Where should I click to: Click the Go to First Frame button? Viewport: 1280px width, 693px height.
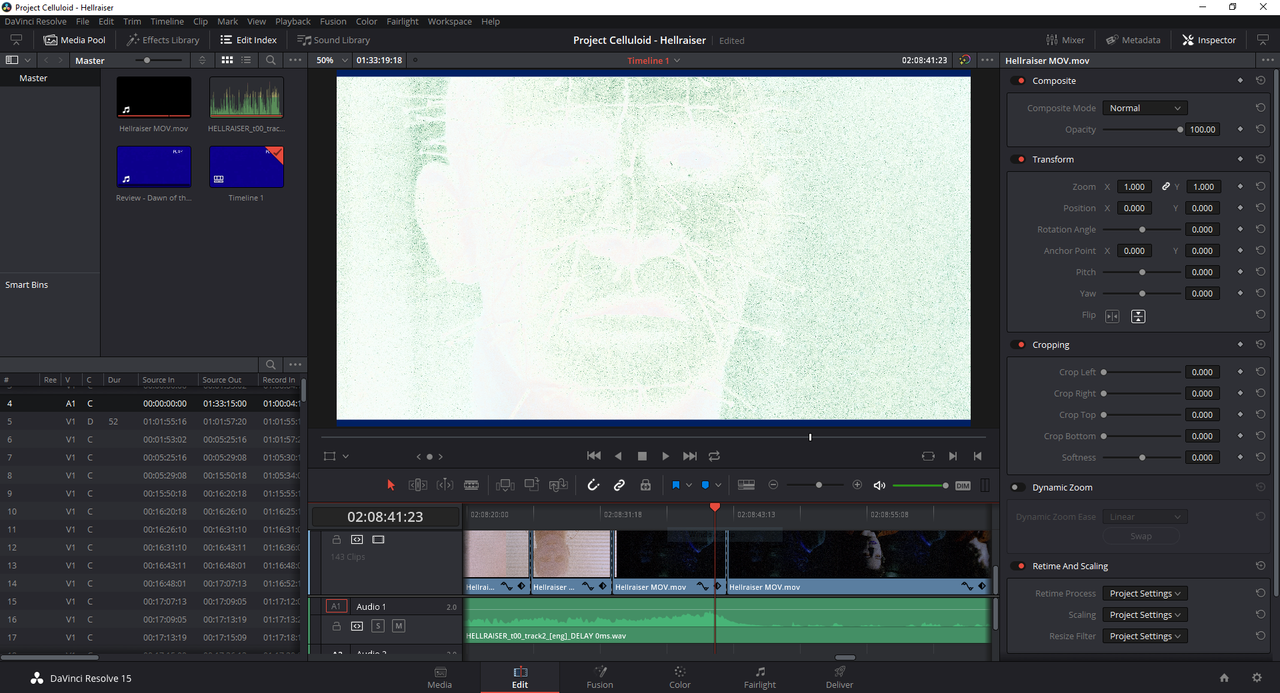pos(593,456)
